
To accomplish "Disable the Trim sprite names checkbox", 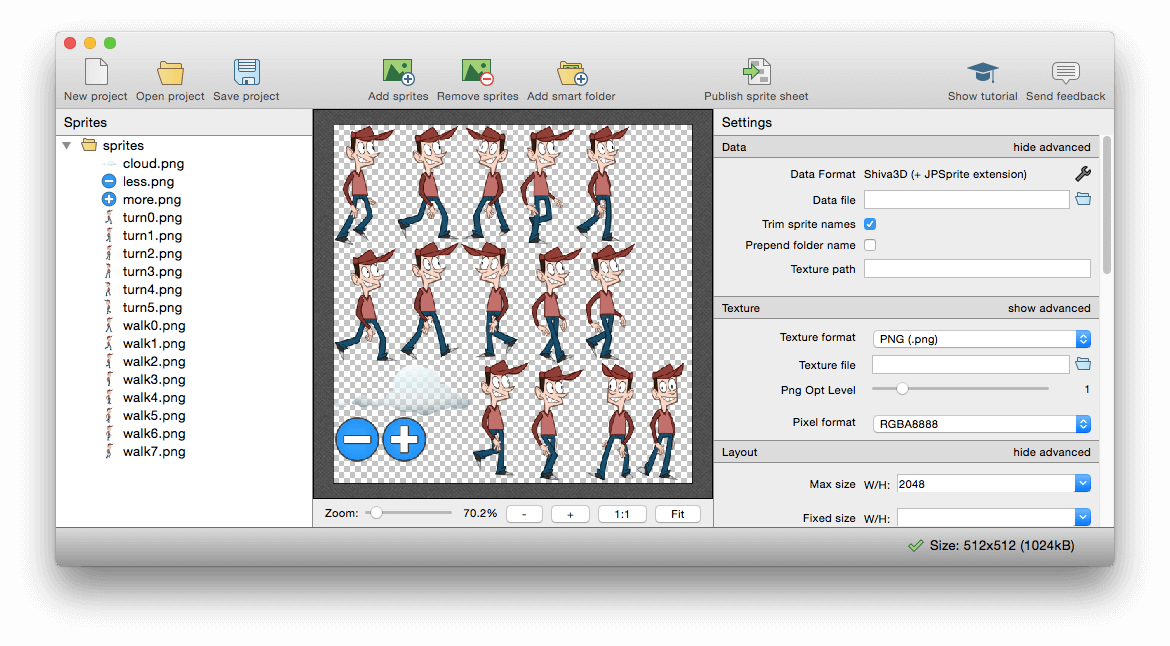I will pyautogui.click(x=870, y=224).
